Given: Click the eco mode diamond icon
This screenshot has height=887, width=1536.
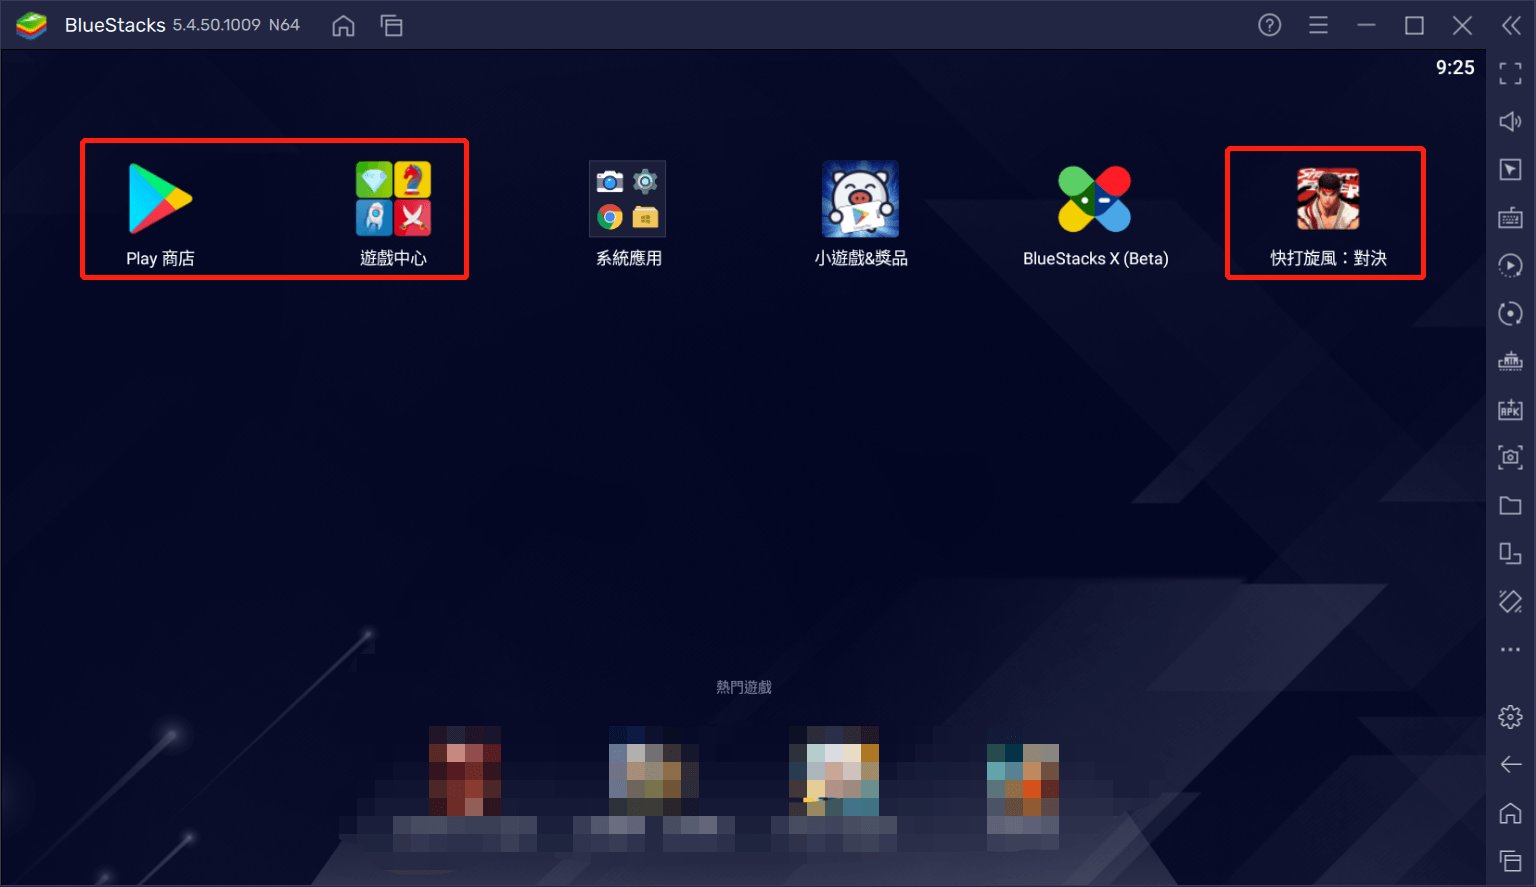Looking at the screenshot, I should (1511, 601).
